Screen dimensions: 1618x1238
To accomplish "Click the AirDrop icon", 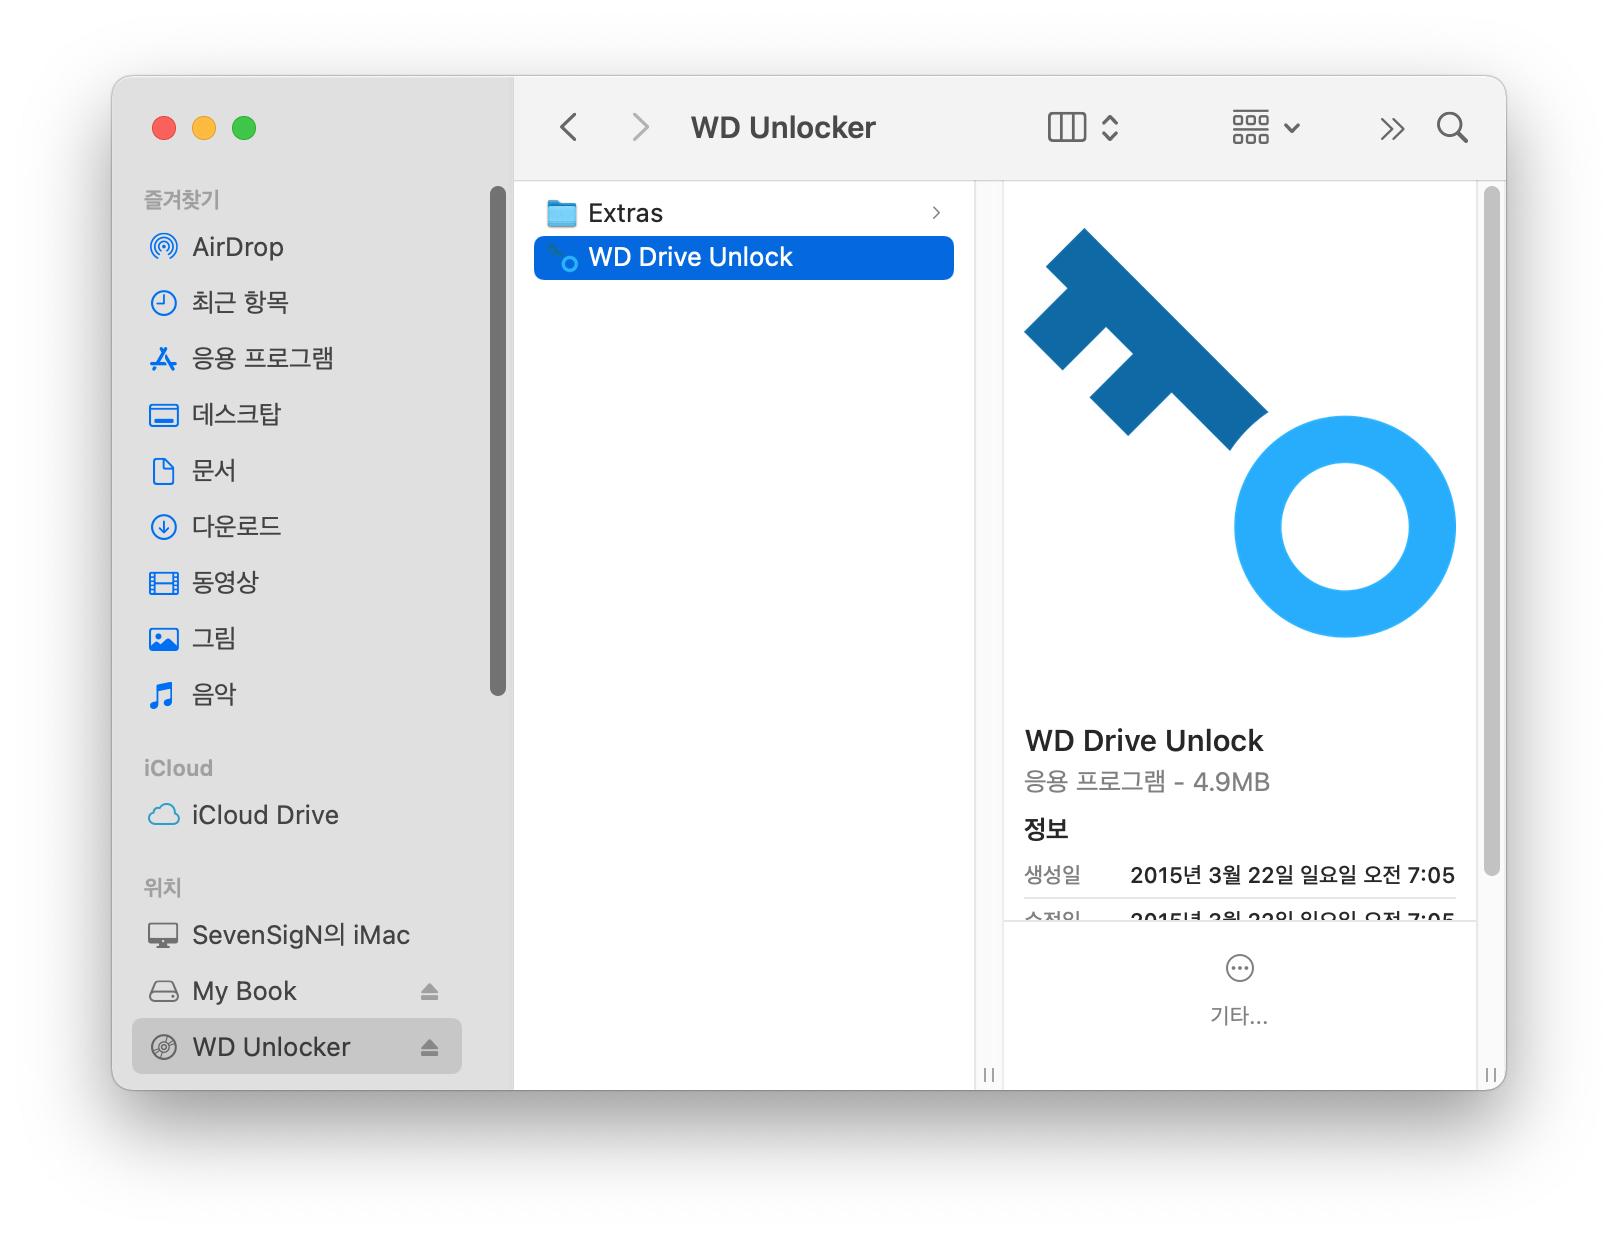I will pyautogui.click(x=164, y=246).
